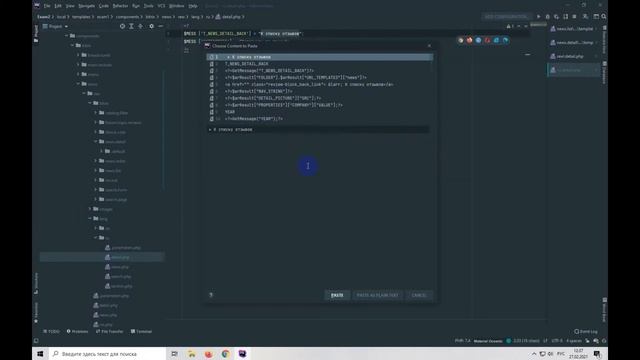Open Add Configuration selector
The width and height of the screenshot is (640, 360).
[x=506, y=17]
